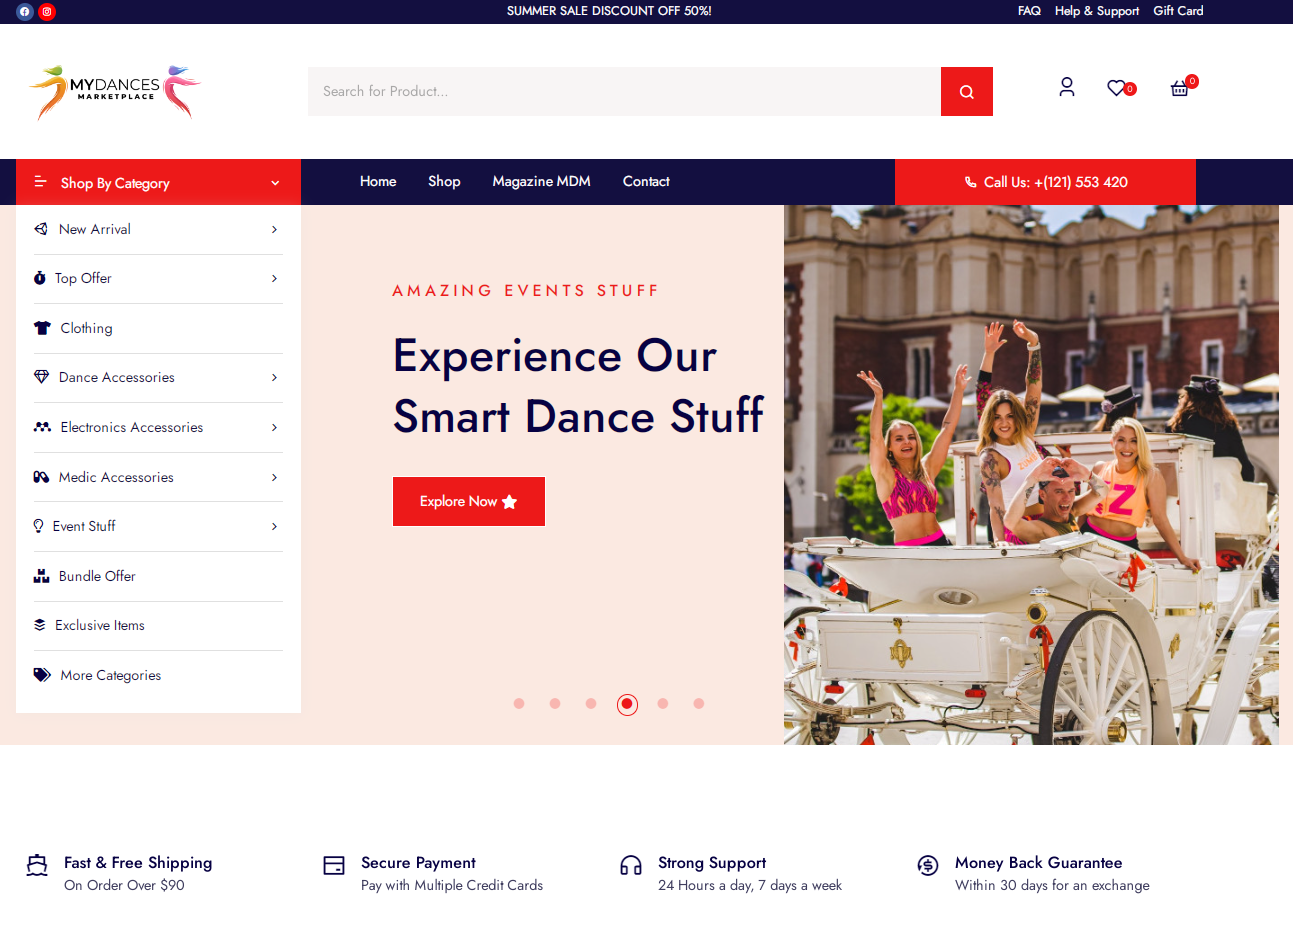Expand the Event Stuff submenu arrow
The image size is (1293, 943).
point(274,526)
